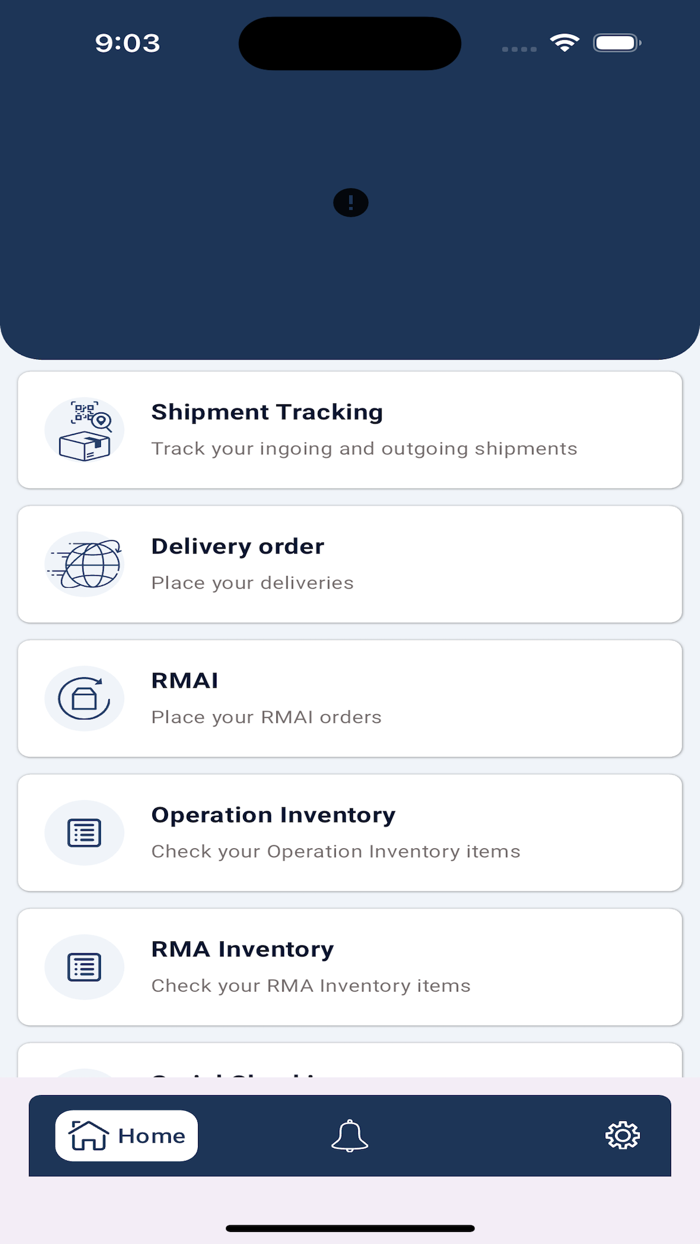Open the Delivery order card
Image resolution: width=700 pixels, height=1244 pixels.
(x=350, y=563)
